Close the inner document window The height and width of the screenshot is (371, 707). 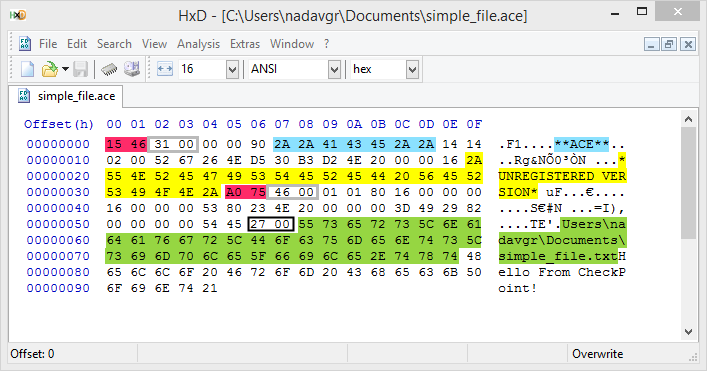688,44
